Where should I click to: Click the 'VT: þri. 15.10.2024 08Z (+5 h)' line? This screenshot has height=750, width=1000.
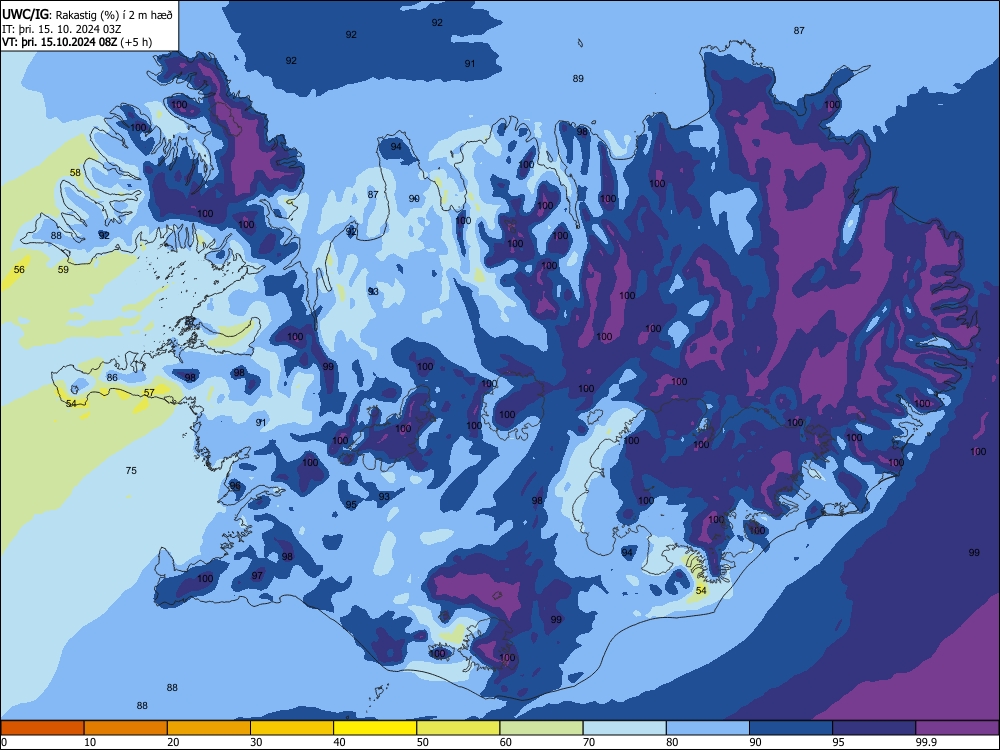coord(77,42)
